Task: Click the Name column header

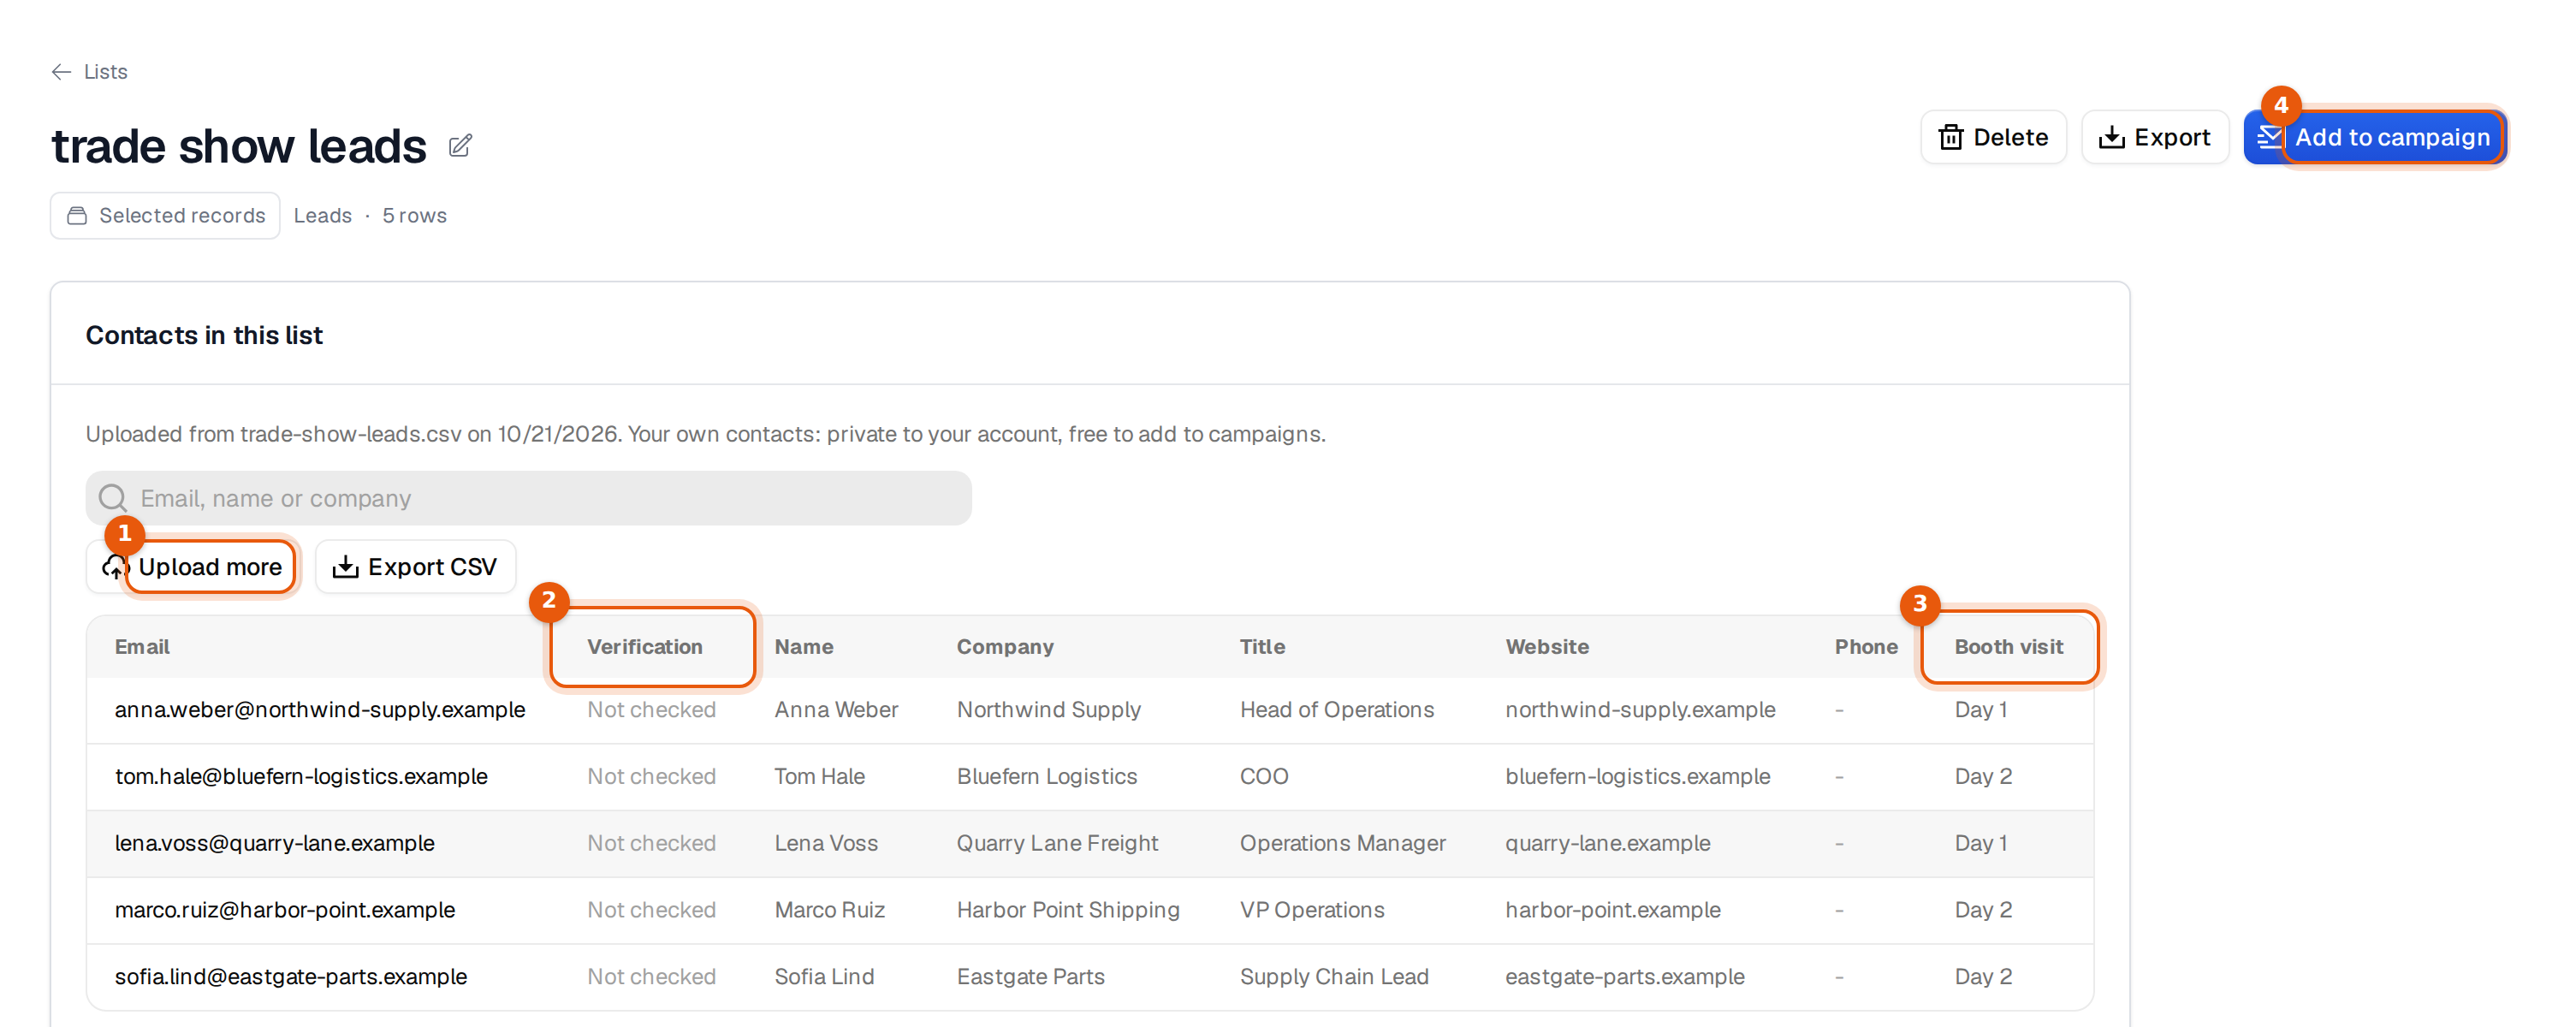Action: pyautogui.click(x=804, y=647)
